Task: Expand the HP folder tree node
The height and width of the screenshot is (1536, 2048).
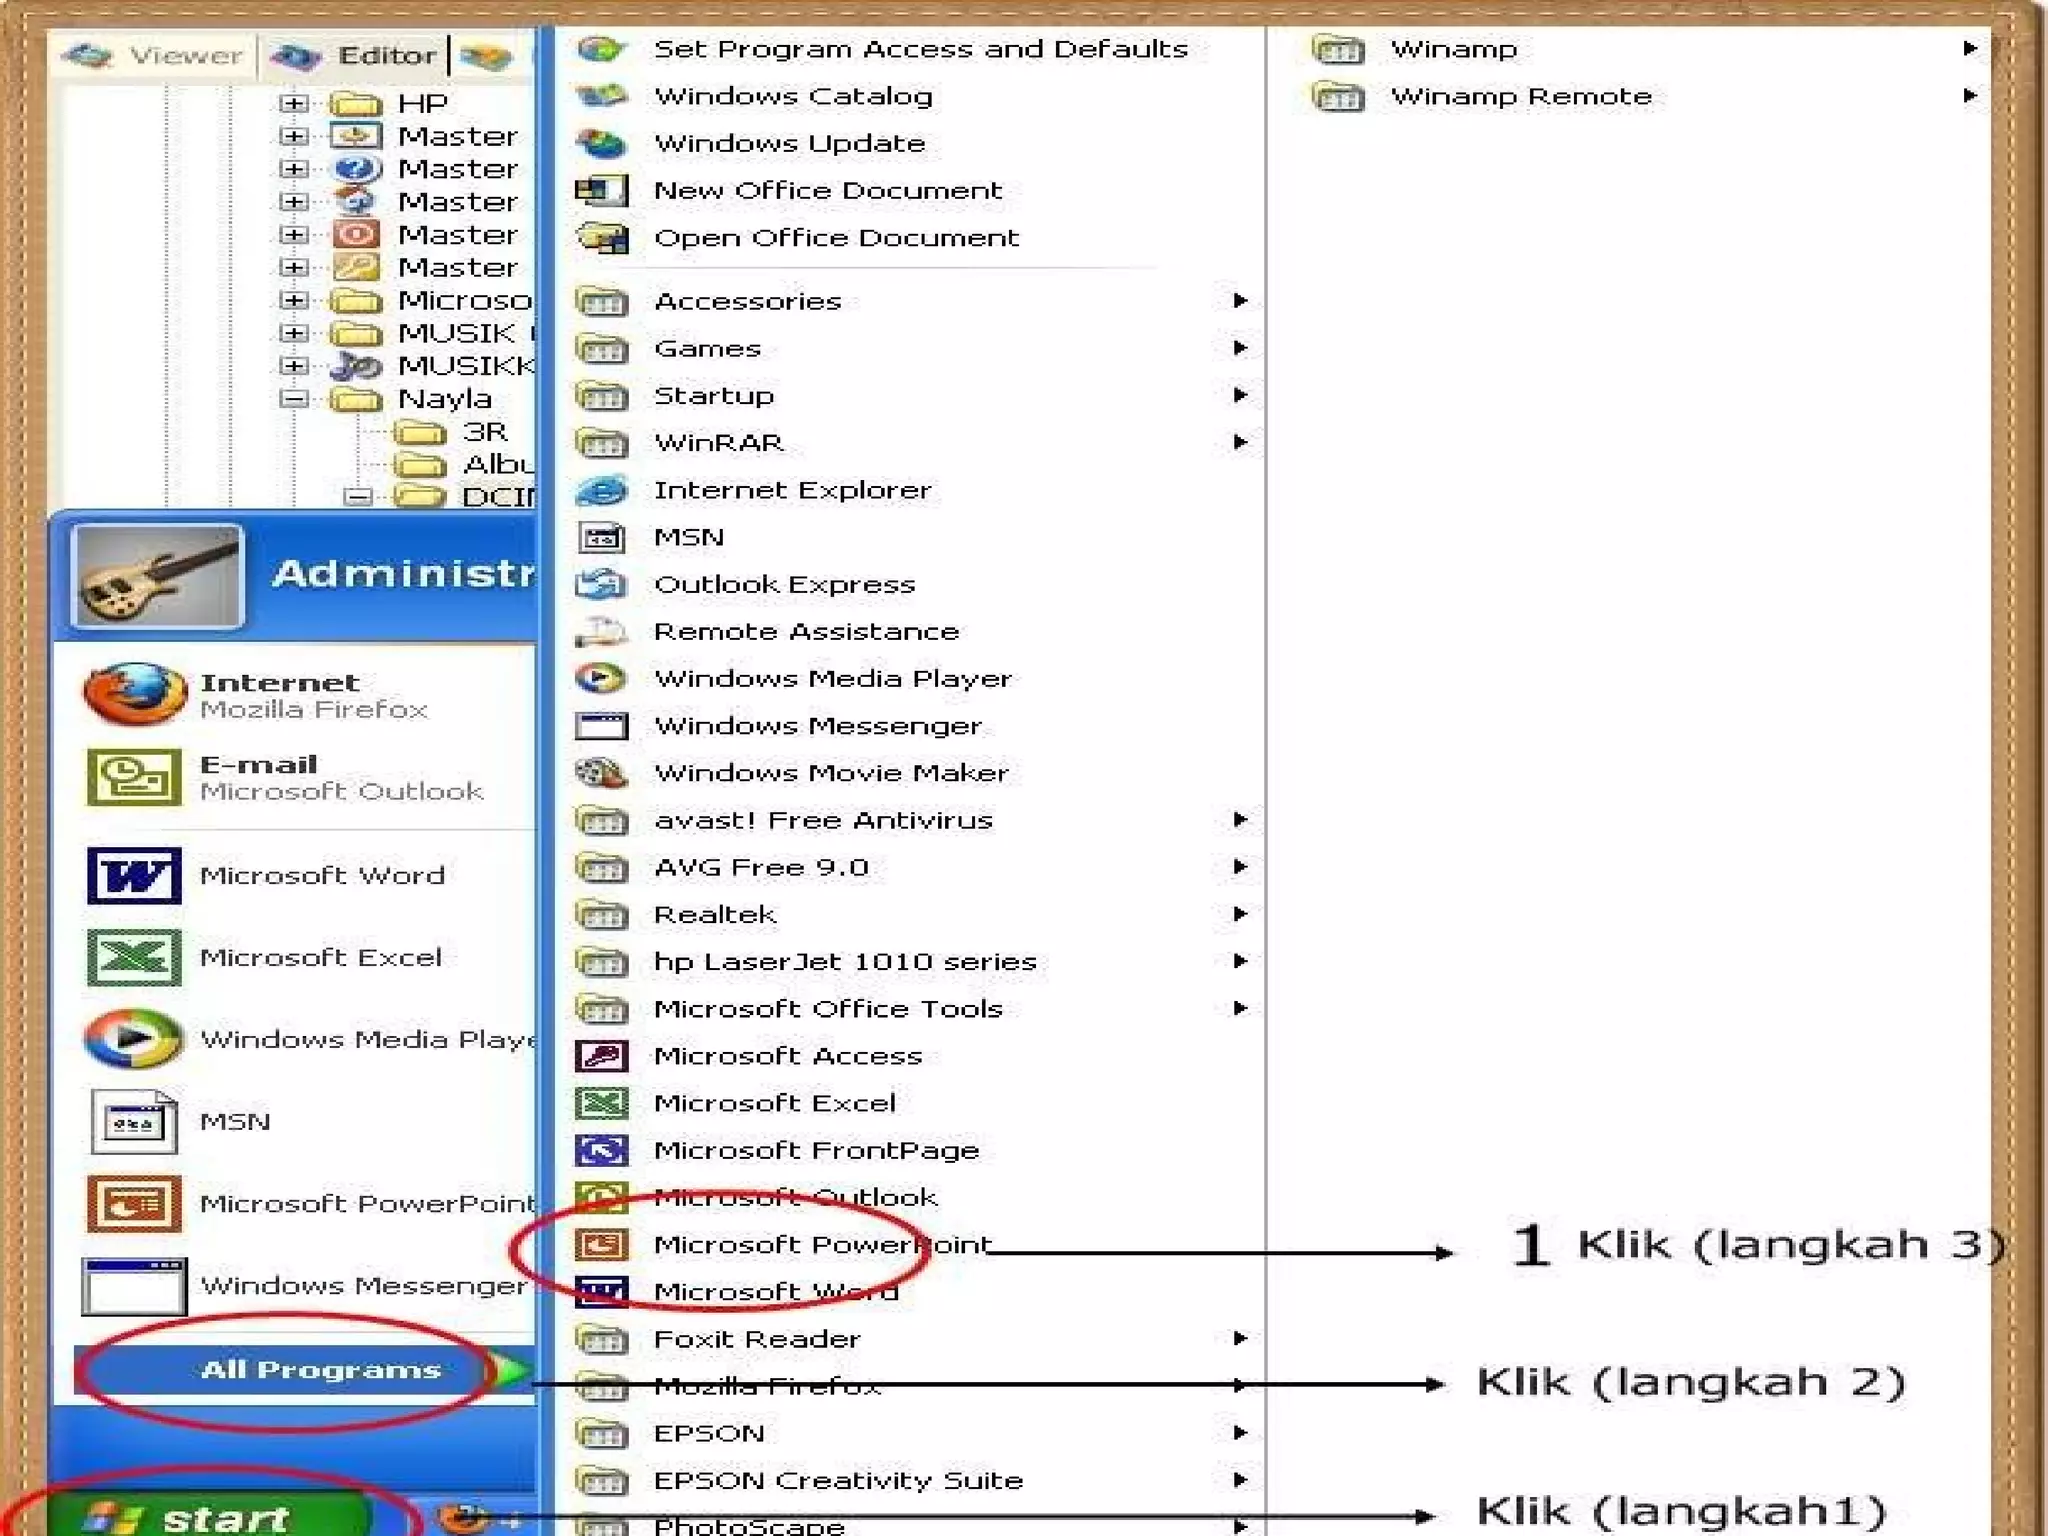Action: (293, 103)
